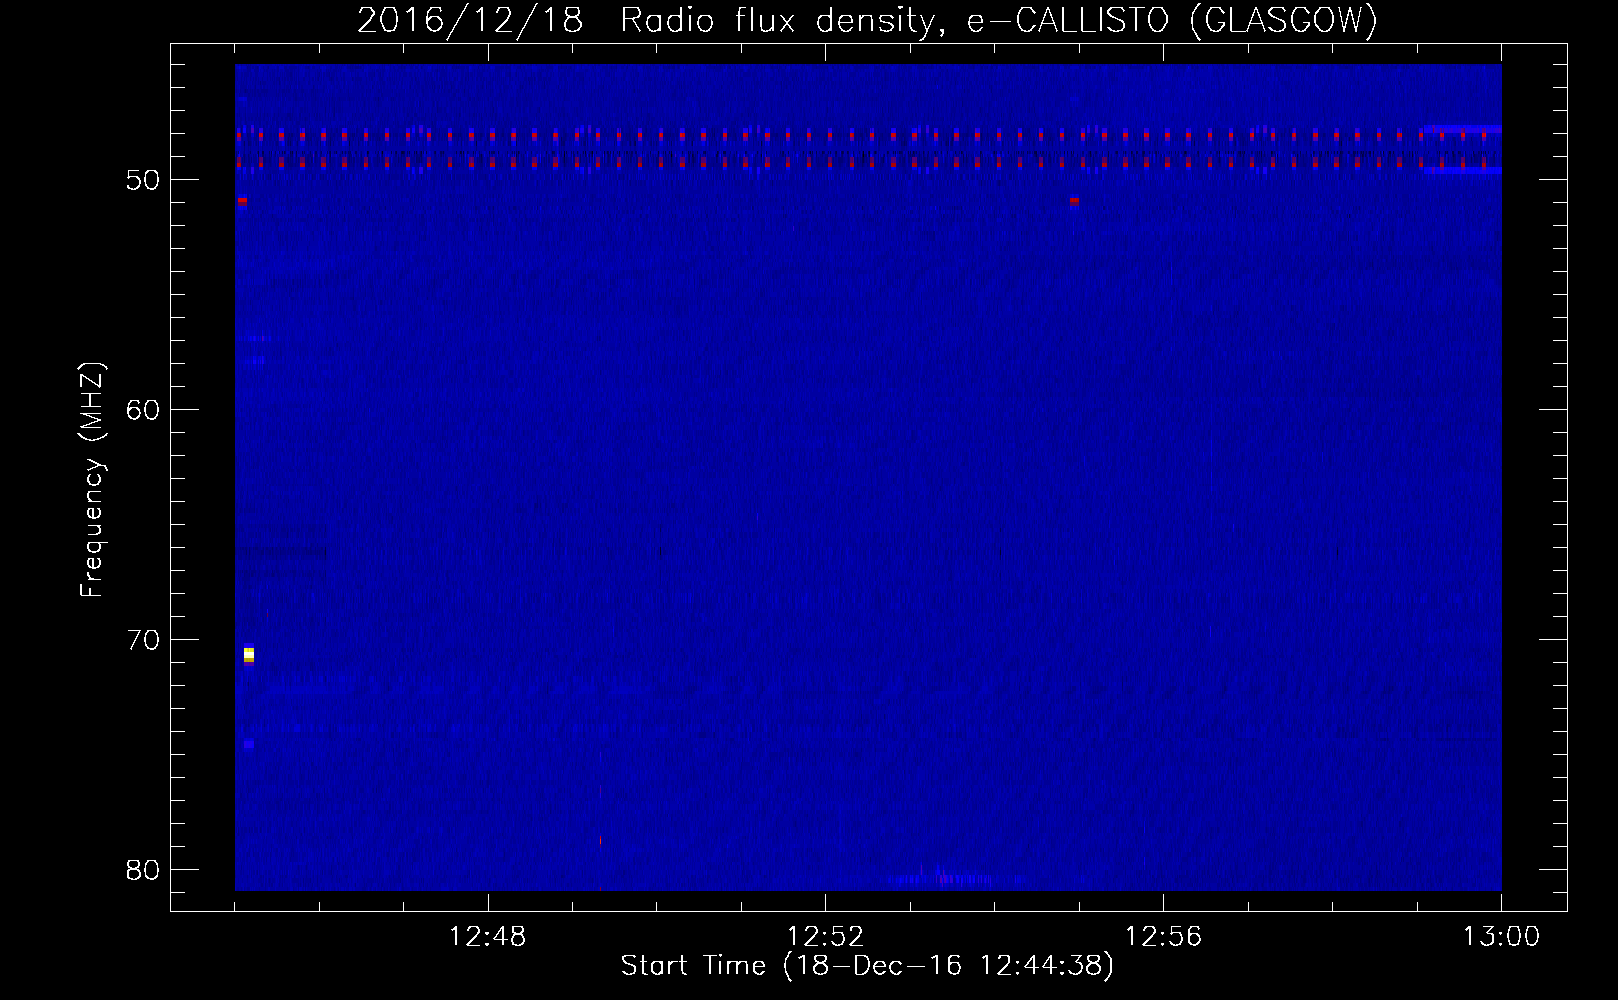Click the bright yellow burst near 70 MHz
The image size is (1618, 1000).
pyautogui.click(x=249, y=655)
